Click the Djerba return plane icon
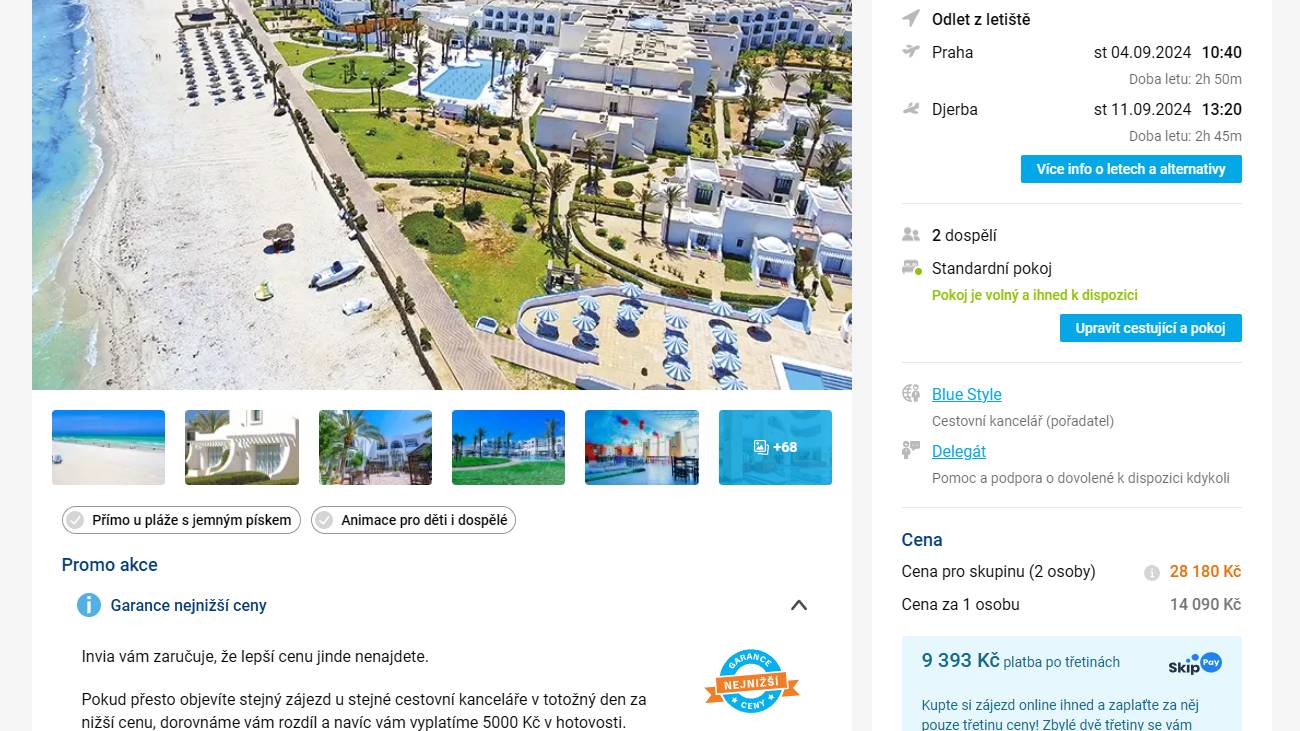 [x=910, y=108]
